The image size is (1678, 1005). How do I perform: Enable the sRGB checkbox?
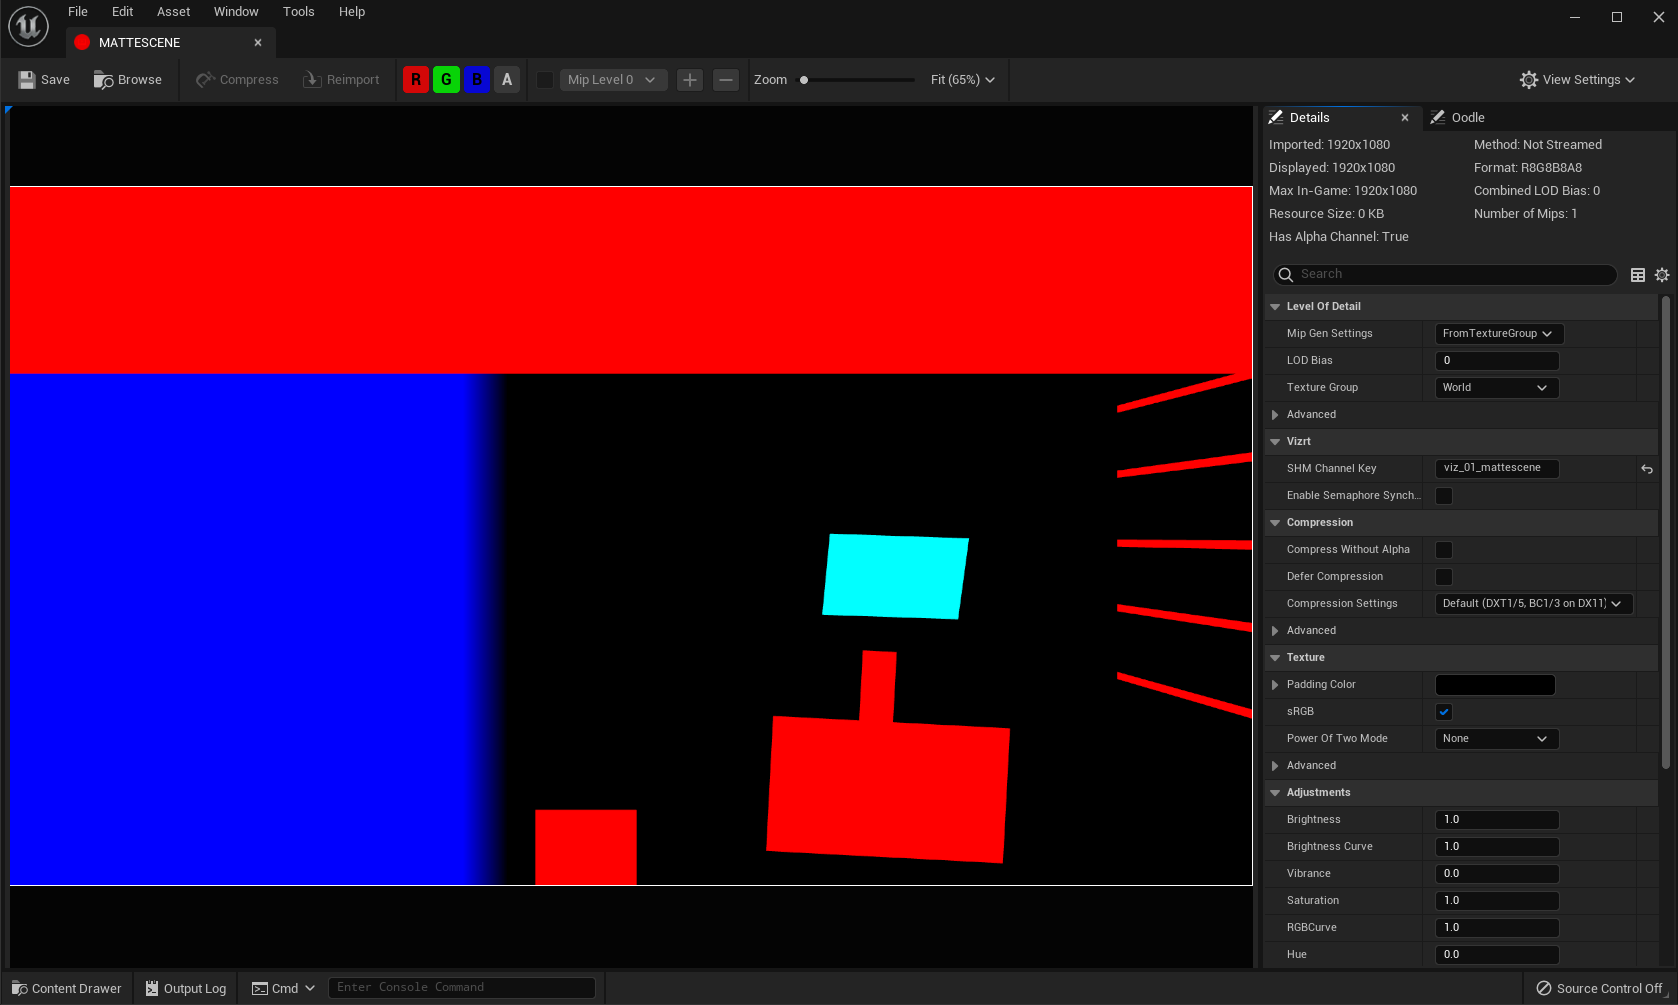point(1444,712)
